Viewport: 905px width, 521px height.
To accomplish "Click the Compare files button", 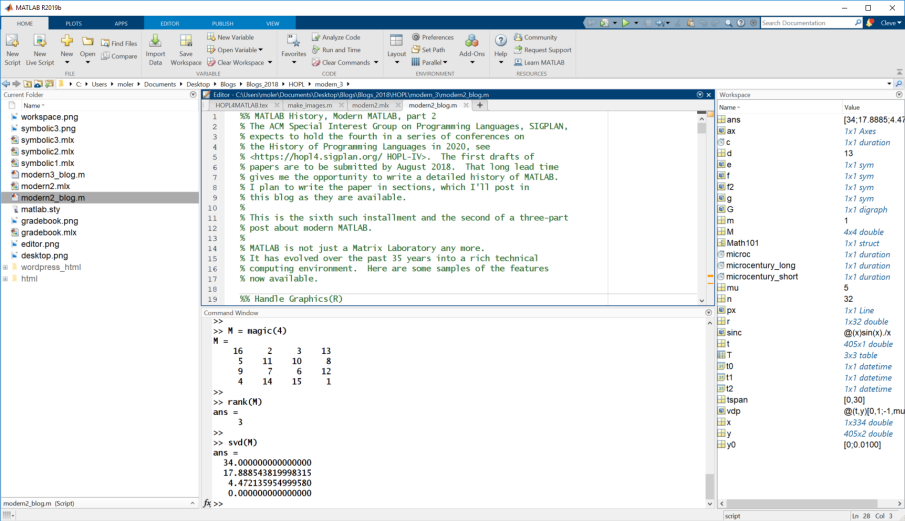I will tap(119, 56).
